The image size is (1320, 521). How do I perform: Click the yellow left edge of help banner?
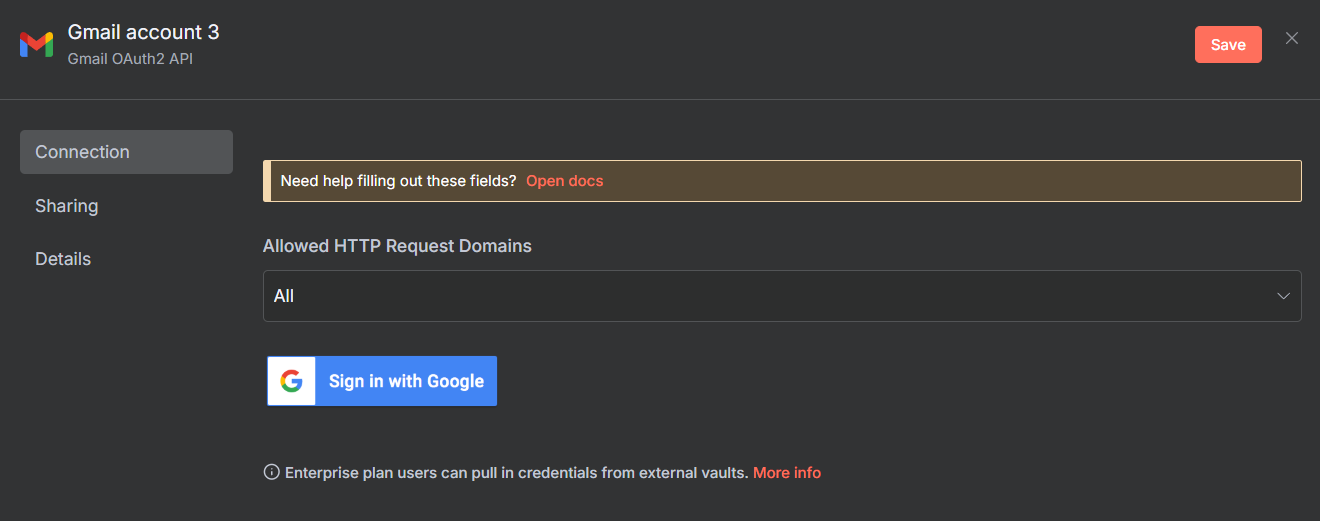[x=267, y=181]
